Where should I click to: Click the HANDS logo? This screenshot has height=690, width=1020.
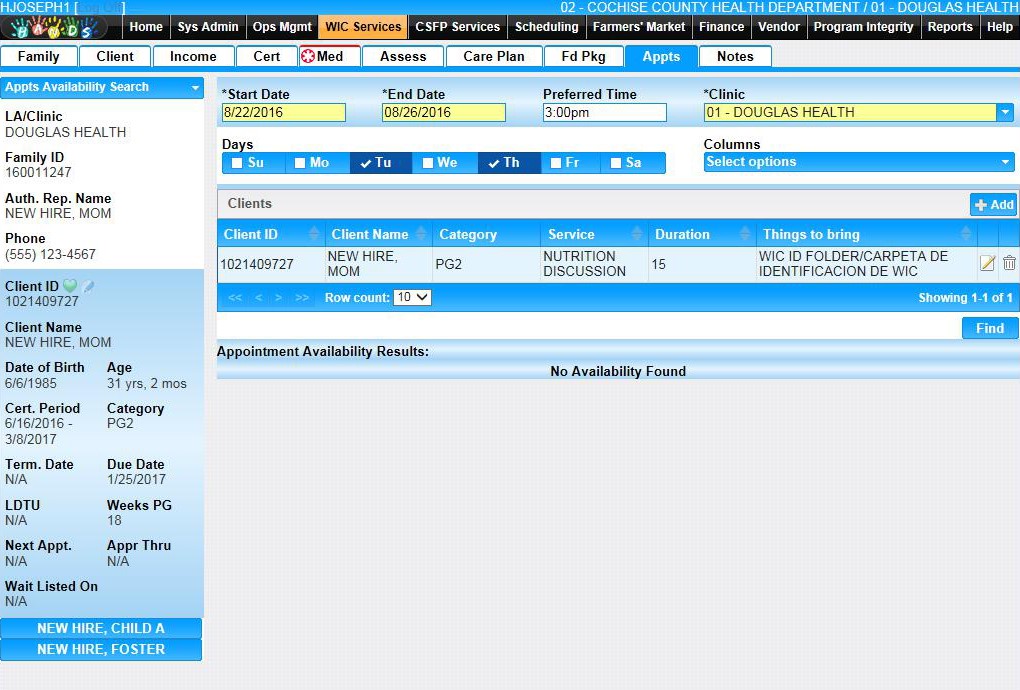(x=58, y=27)
